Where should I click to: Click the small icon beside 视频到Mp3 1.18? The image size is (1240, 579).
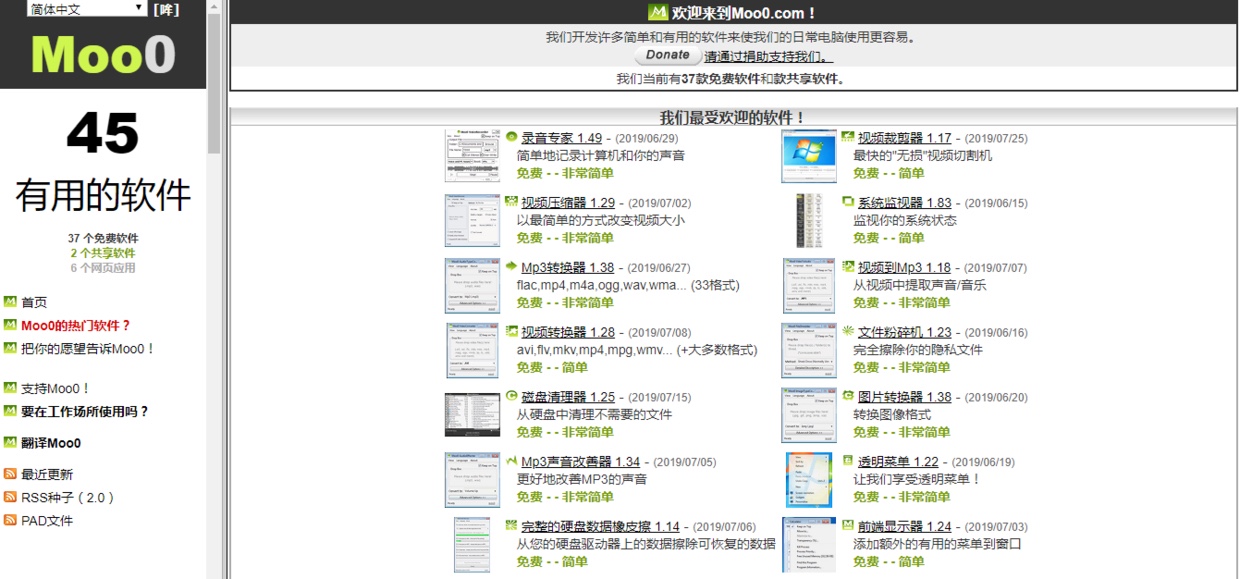coord(848,267)
